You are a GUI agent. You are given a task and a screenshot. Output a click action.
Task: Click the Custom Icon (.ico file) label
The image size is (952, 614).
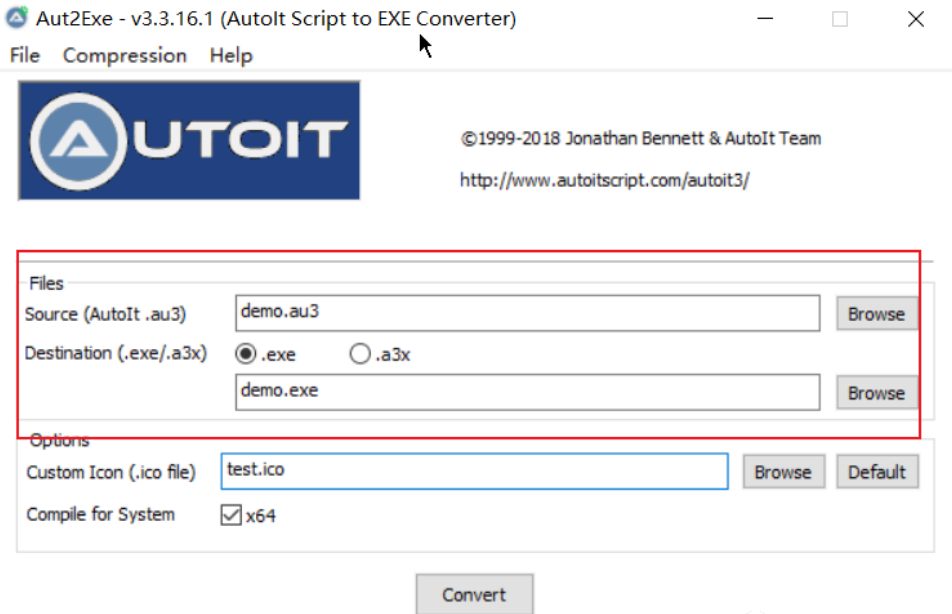tap(111, 472)
